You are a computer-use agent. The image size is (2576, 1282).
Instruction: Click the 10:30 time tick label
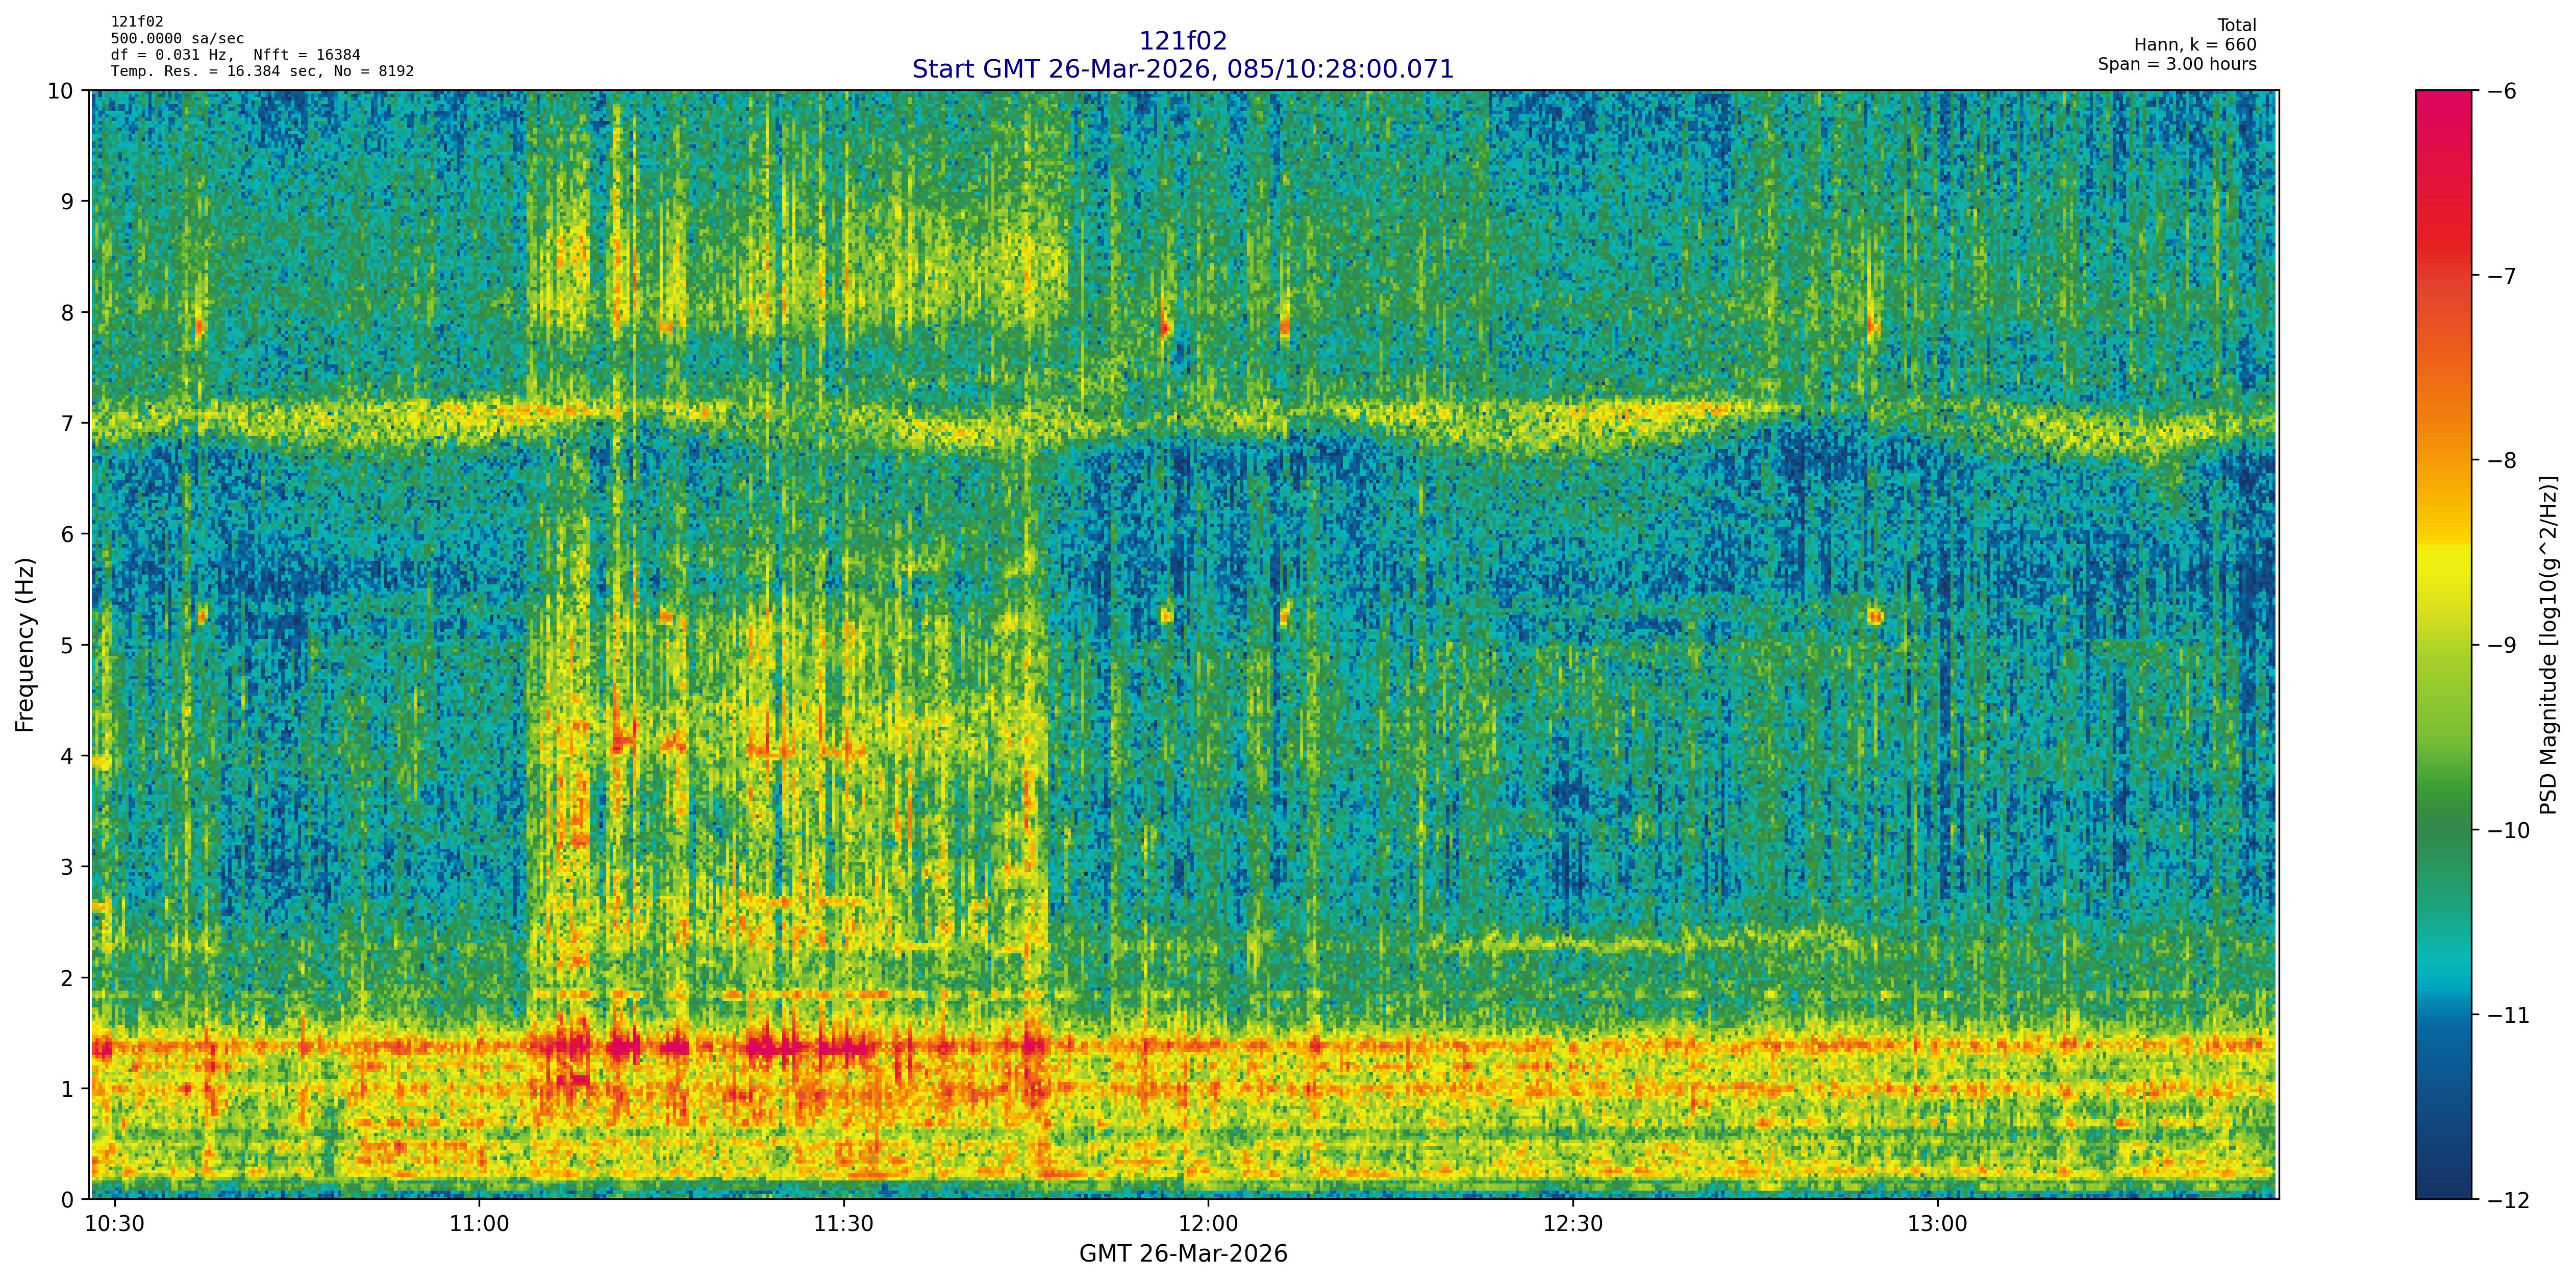pyautogui.click(x=115, y=1224)
